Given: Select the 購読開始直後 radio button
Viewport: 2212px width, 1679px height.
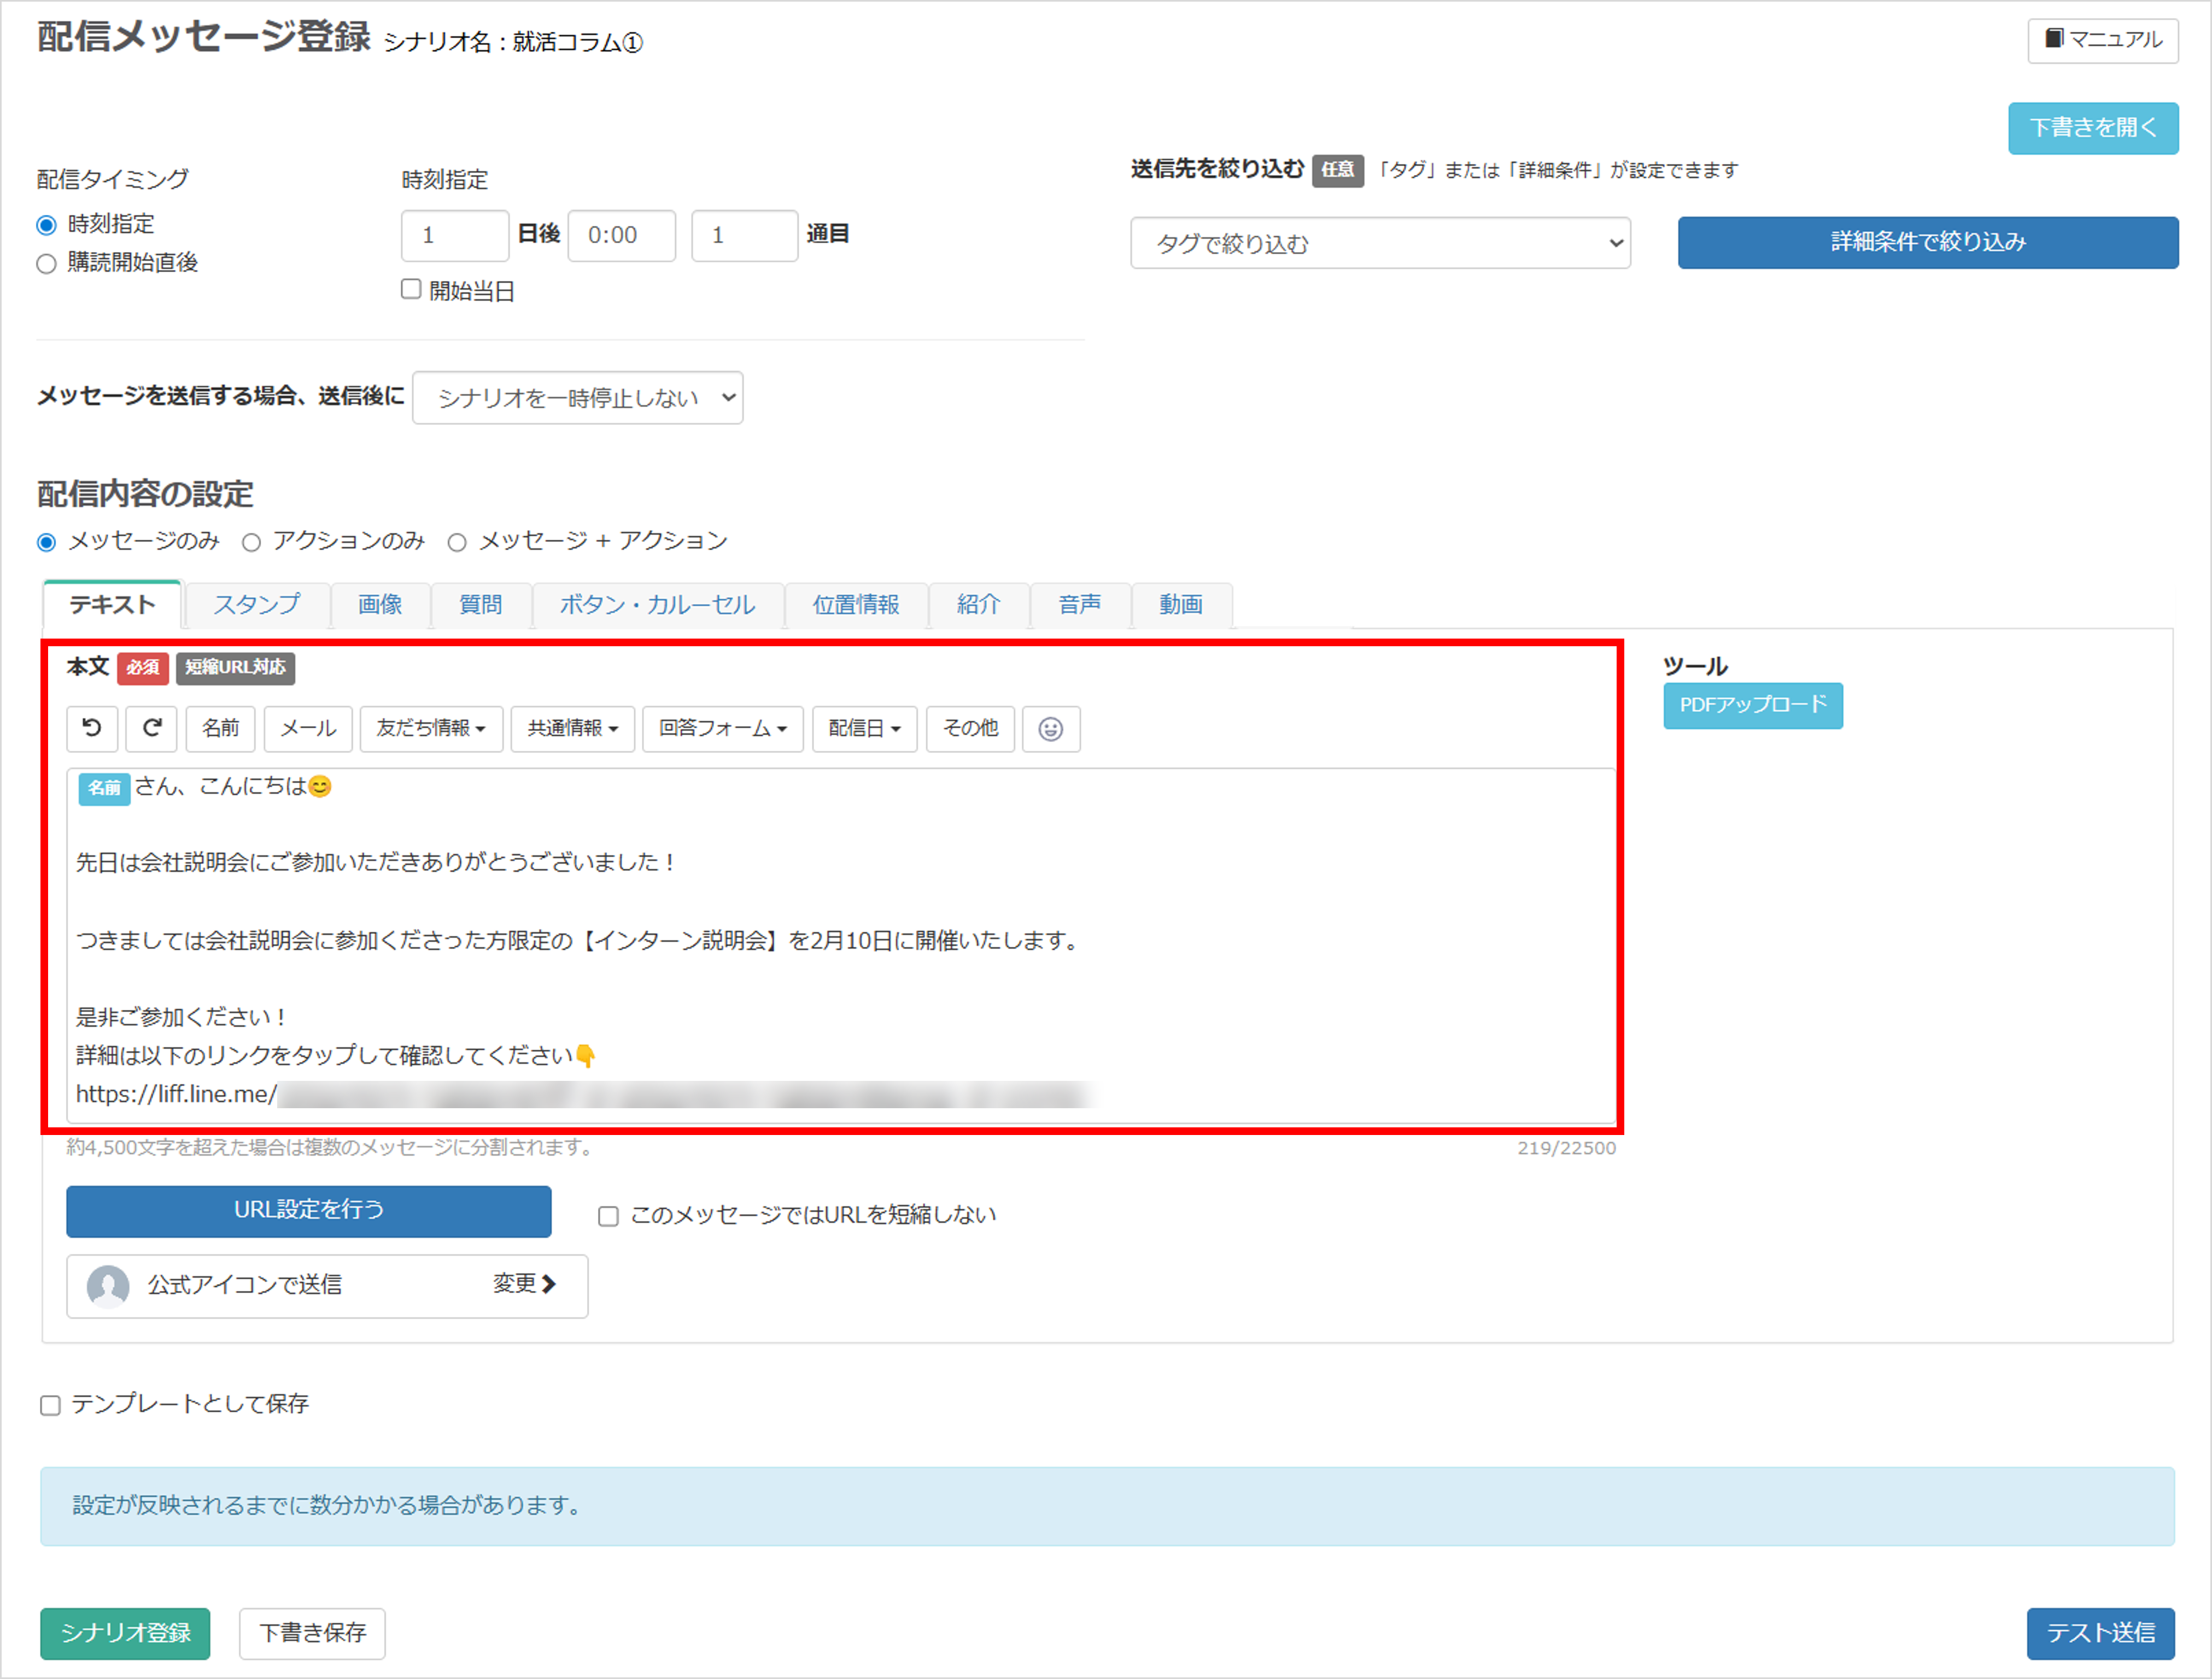Looking at the screenshot, I should coord(46,264).
